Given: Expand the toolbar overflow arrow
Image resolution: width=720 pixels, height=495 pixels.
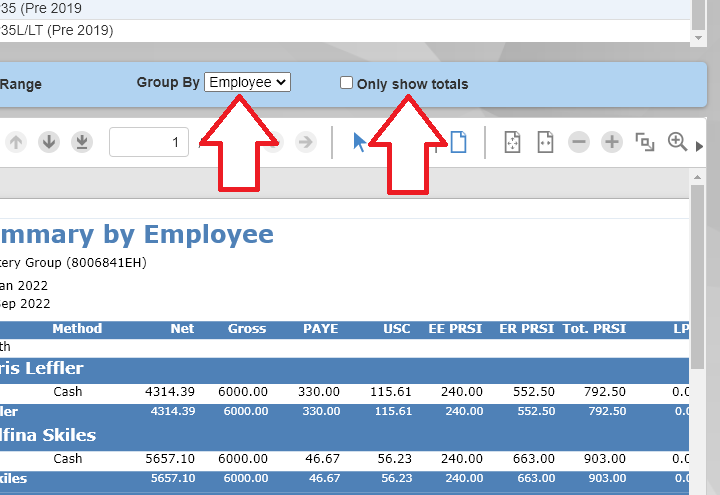Looking at the screenshot, I should pos(700,146).
